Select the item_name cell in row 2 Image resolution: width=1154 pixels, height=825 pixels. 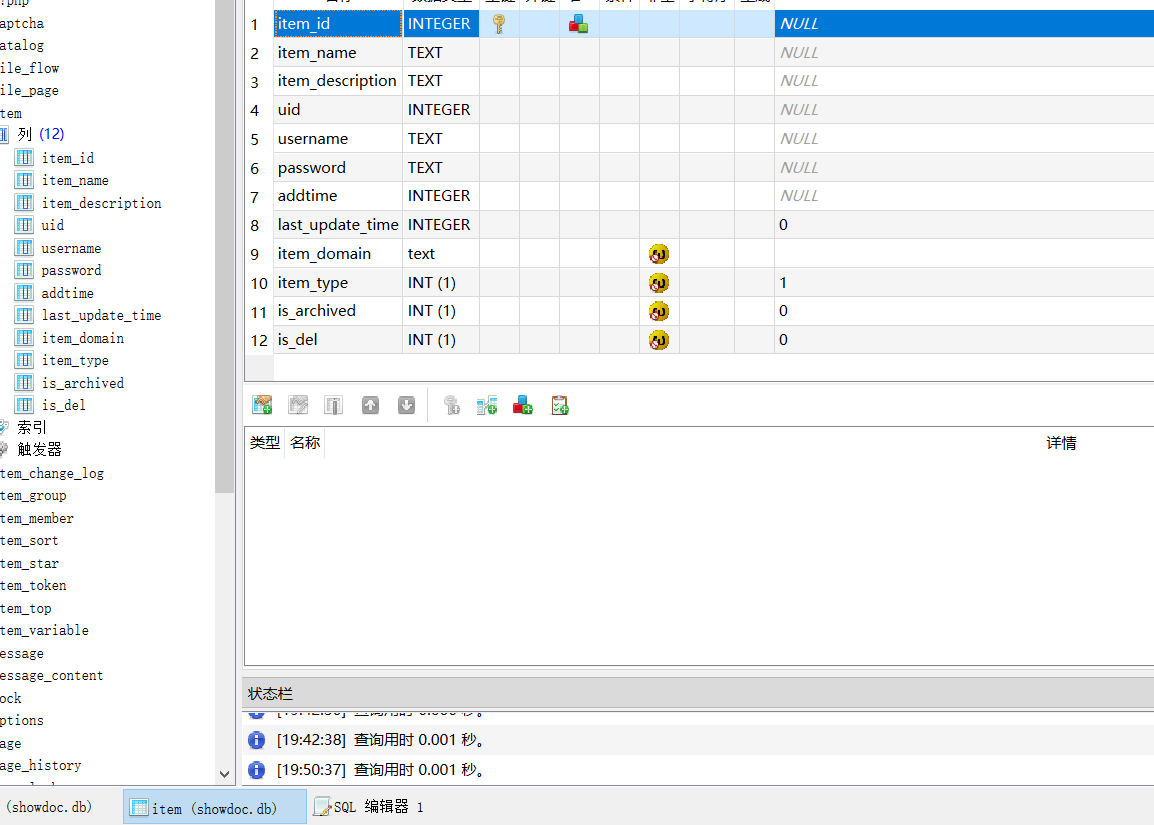[338, 52]
